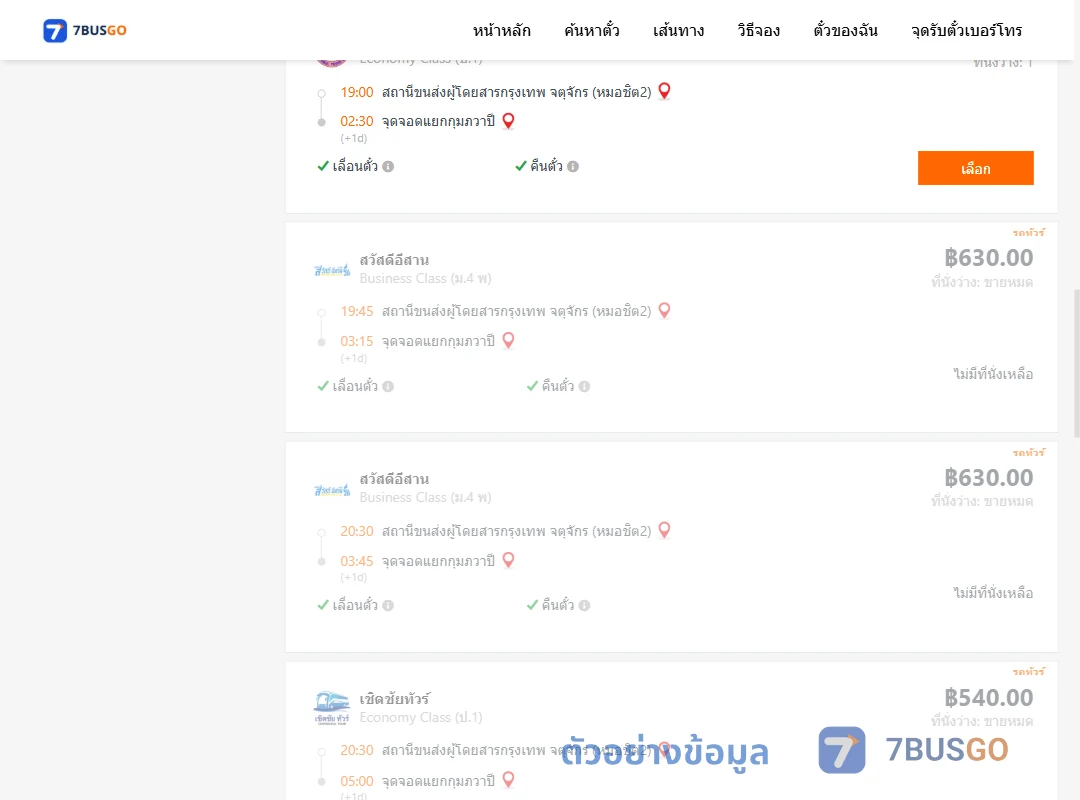Go to หน้าหลัก menu item
The height and width of the screenshot is (800, 1080).
[501, 30]
